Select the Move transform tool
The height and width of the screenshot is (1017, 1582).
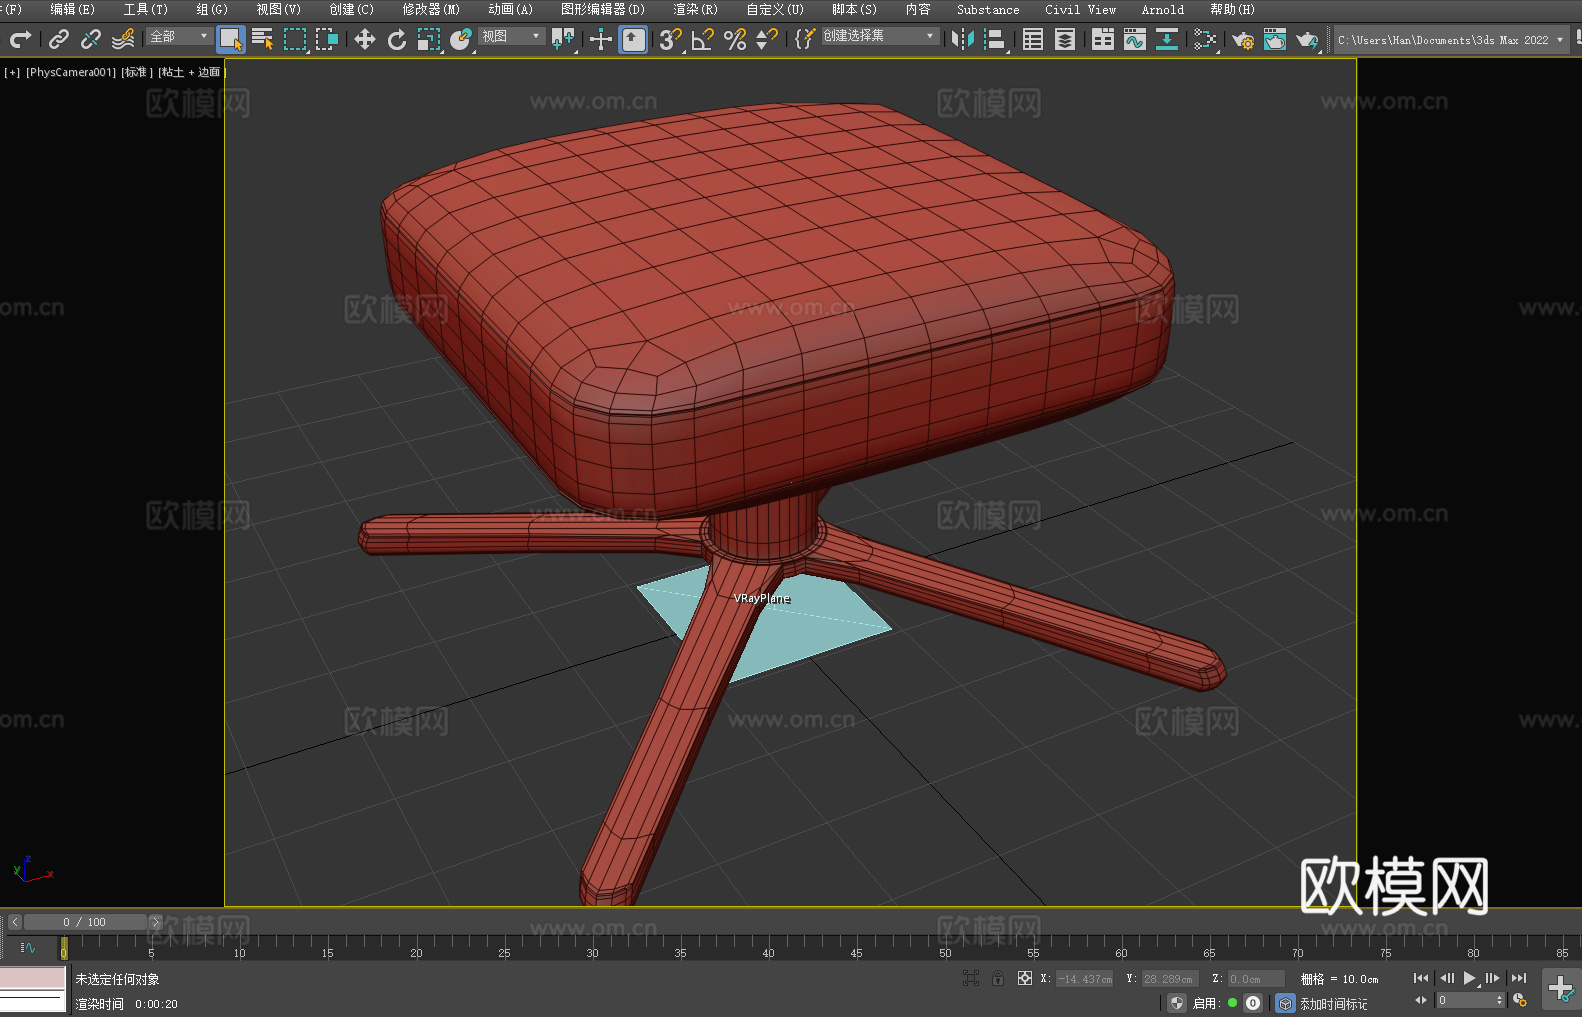pos(365,39)
